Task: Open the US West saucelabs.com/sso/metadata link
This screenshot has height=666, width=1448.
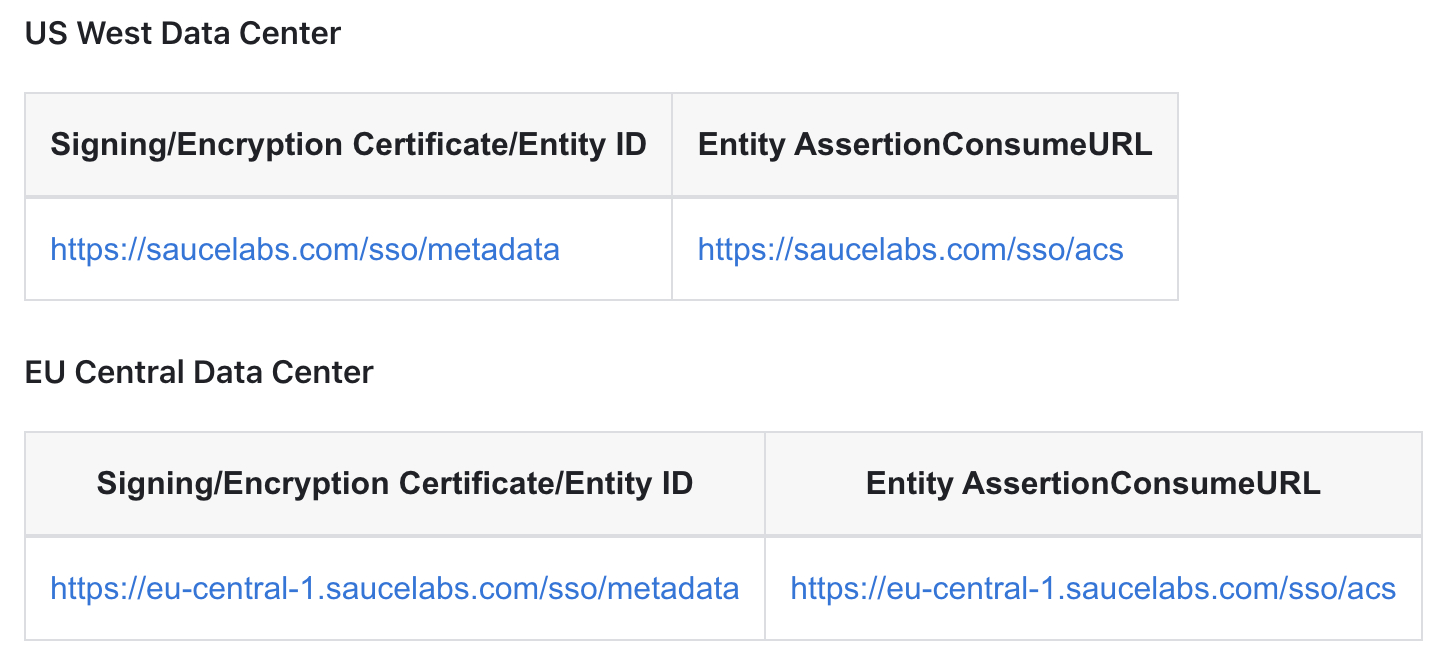Action: [305, 249]
